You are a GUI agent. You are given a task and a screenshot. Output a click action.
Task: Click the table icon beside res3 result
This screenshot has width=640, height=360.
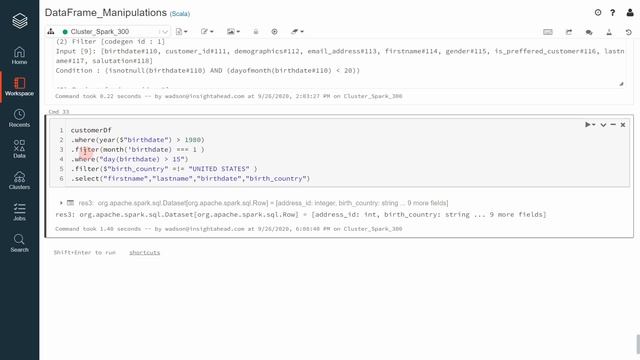coord(70,202)
